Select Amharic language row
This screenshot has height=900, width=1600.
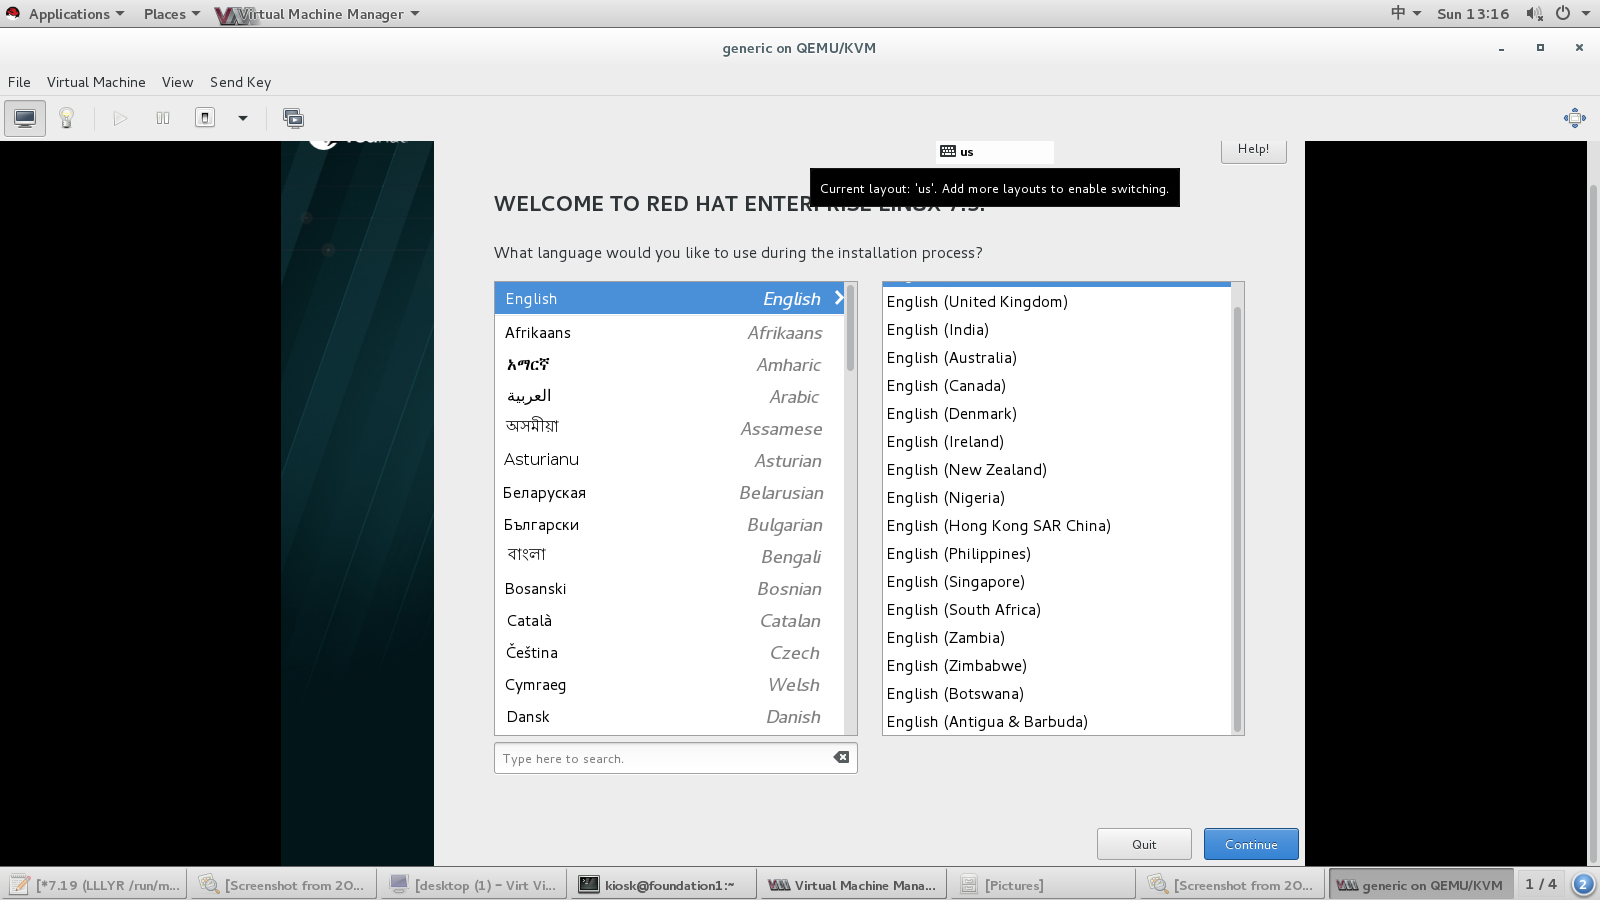(x=669, y=364)
